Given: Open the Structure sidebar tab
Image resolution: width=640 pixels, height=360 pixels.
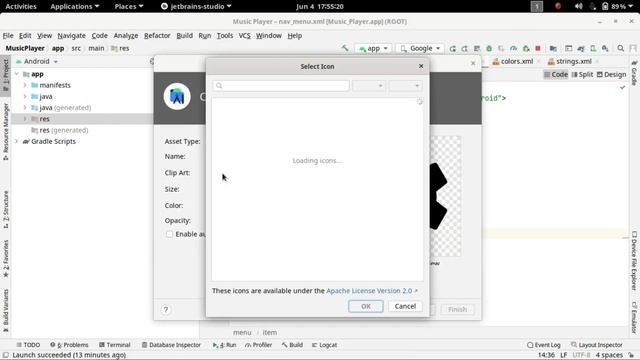Looking at the screenshot, I should (6, 209).
